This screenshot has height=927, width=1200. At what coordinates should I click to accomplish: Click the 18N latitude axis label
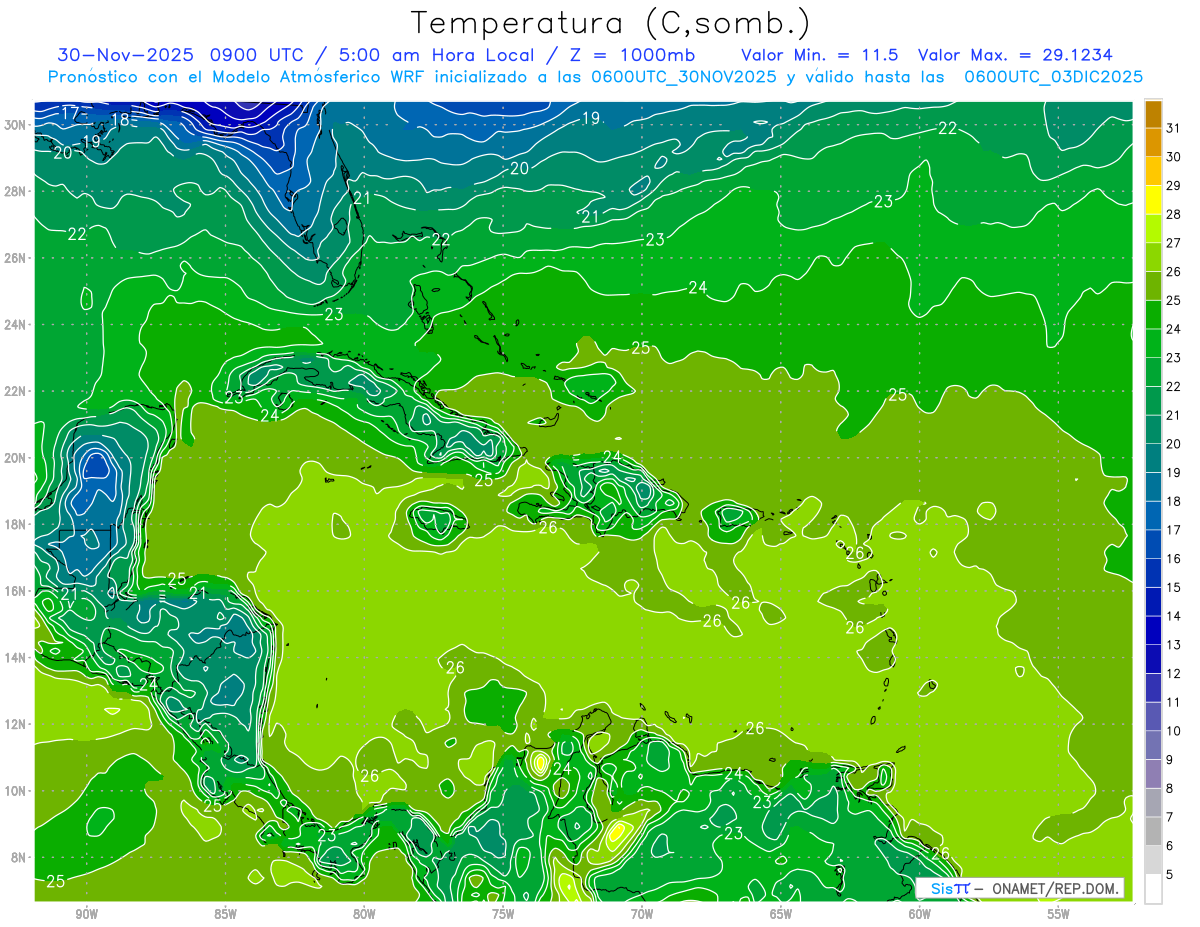(x=15, y=524)
